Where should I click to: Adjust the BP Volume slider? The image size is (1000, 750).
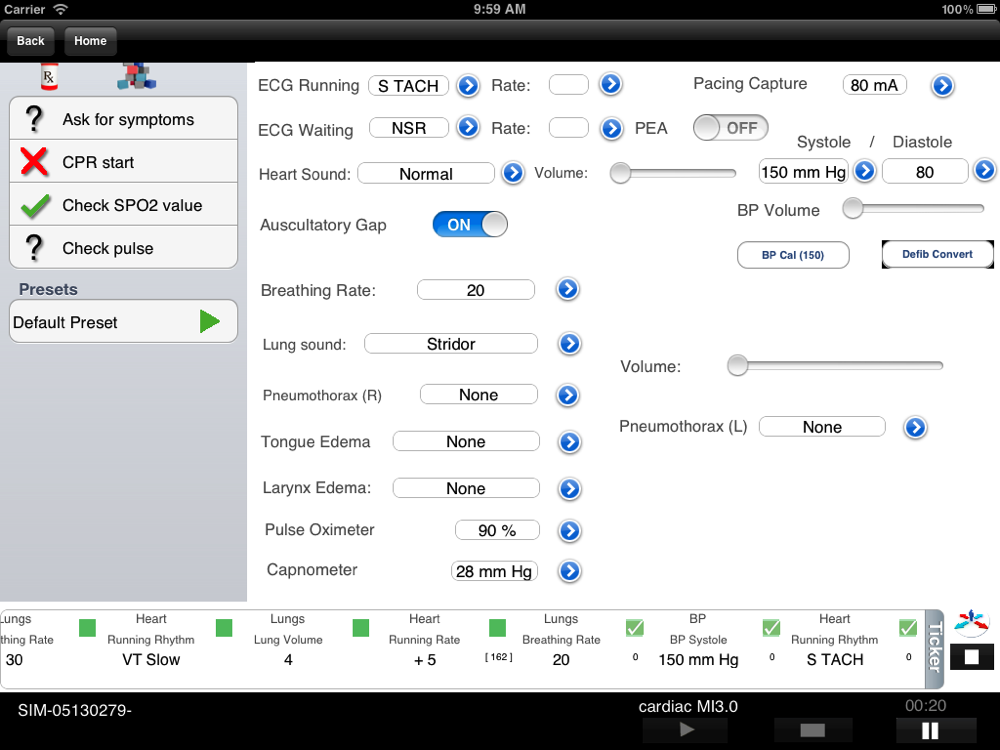[x=913, y=208]
